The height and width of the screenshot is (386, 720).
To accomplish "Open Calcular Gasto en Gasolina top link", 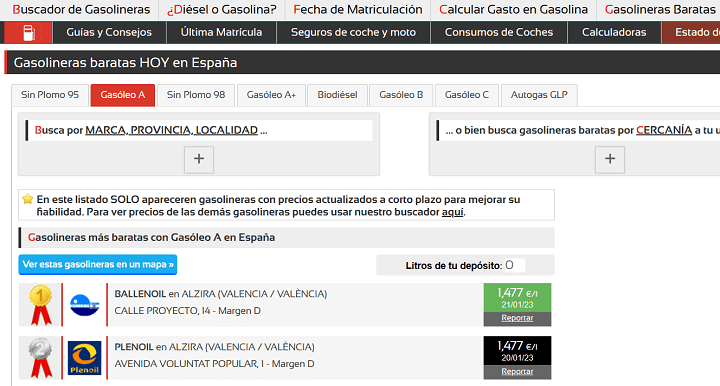I will 513,10.
